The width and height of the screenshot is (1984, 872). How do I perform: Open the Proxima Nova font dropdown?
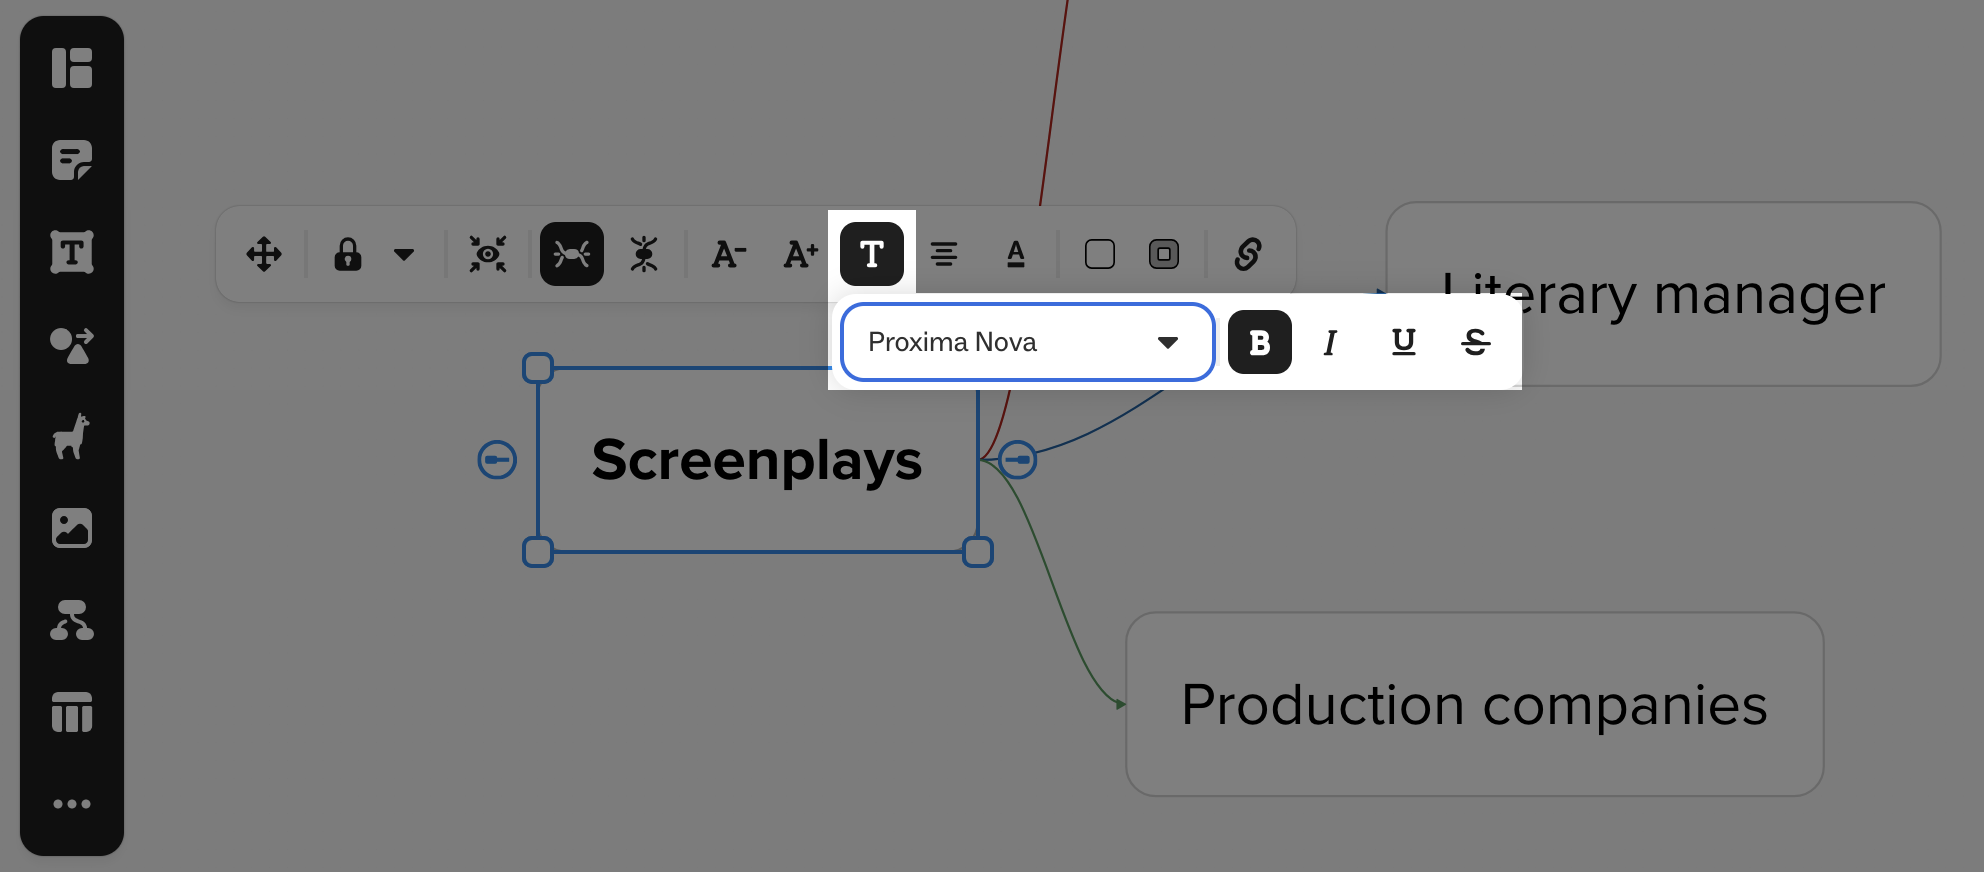tap(1027, 342)
